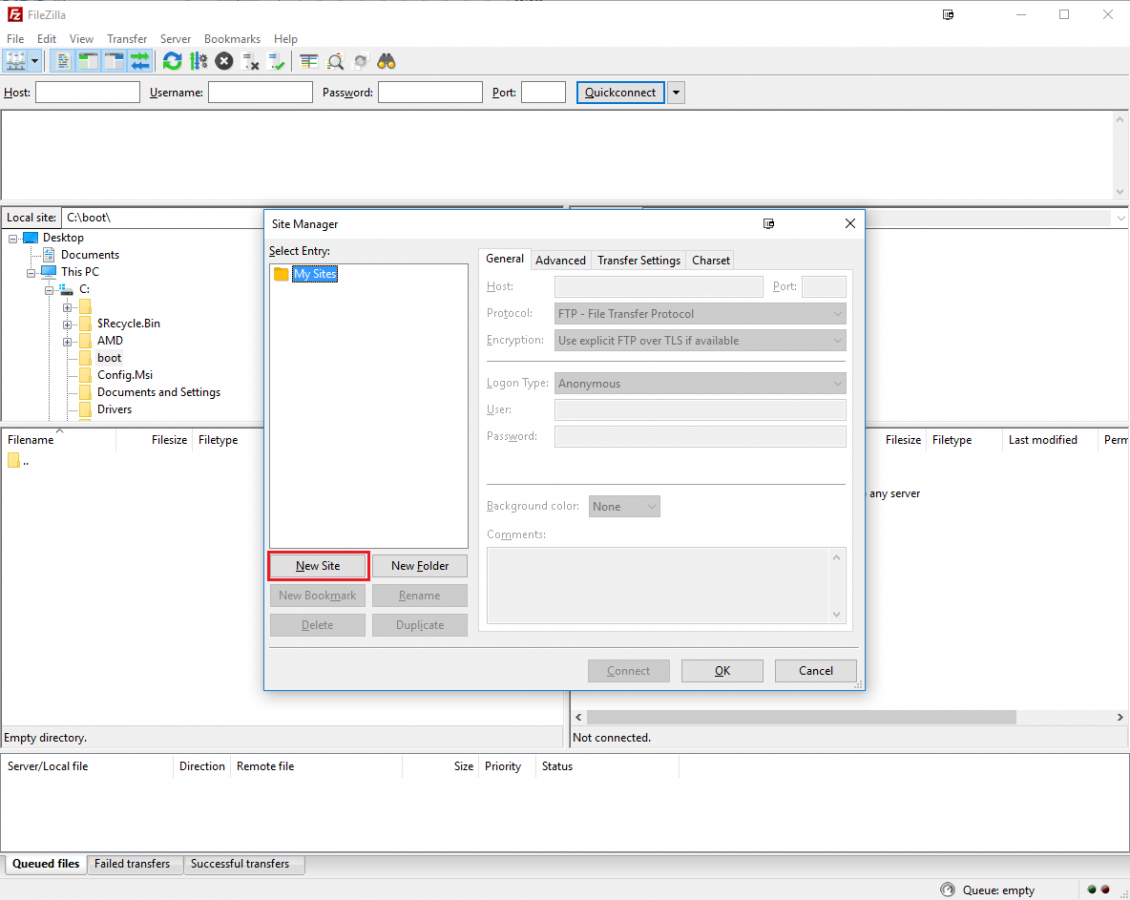Screen dimensions: 1130x900
Task: Expand the AMD folder in tree
Action: pos(67,341)
